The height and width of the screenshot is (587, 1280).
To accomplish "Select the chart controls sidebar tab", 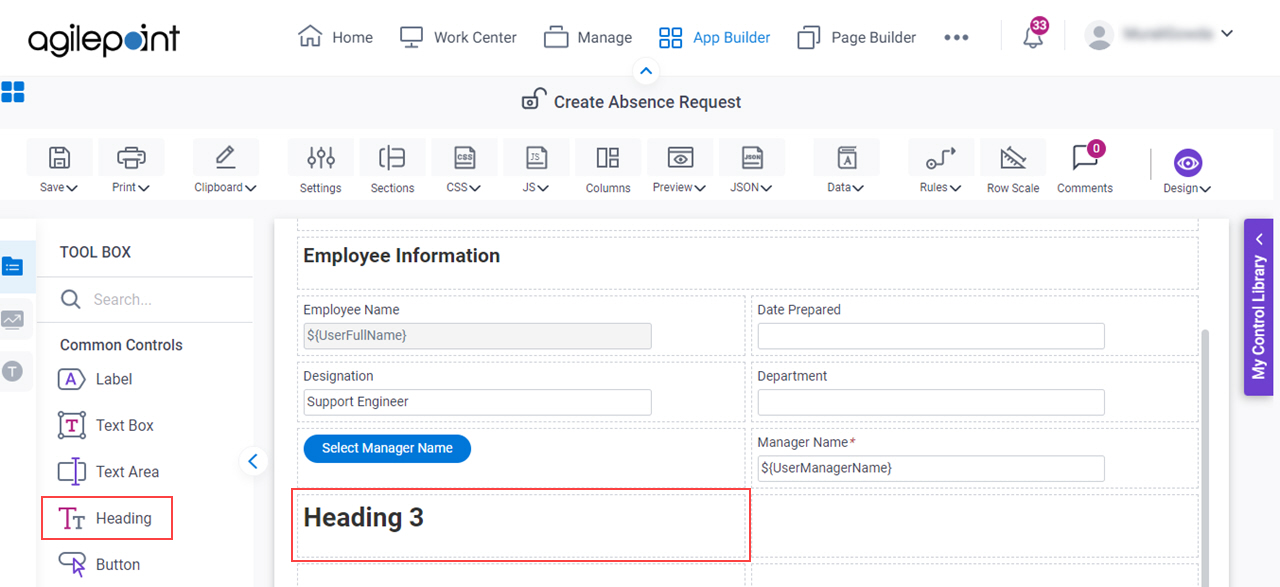I will coord(12,319).
